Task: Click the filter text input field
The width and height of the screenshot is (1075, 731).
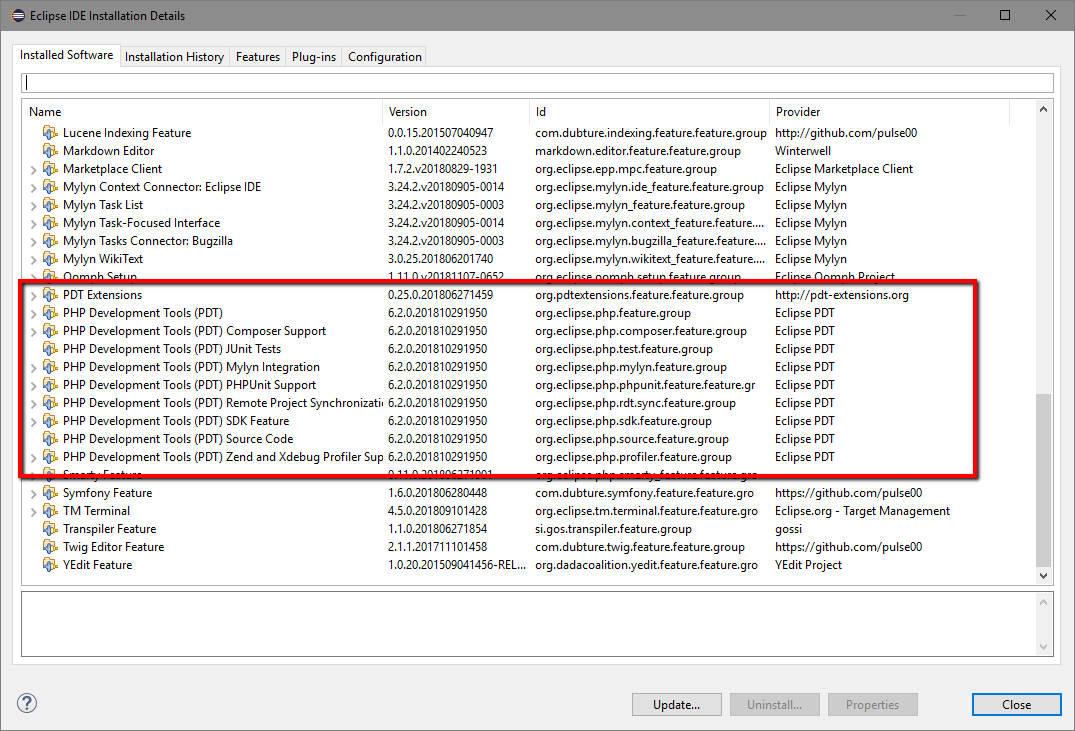Action: click(x=537, y=83)
